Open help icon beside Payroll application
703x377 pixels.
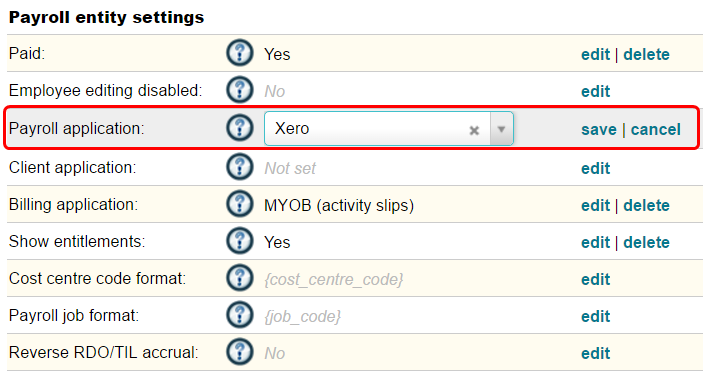pos(240,128)
